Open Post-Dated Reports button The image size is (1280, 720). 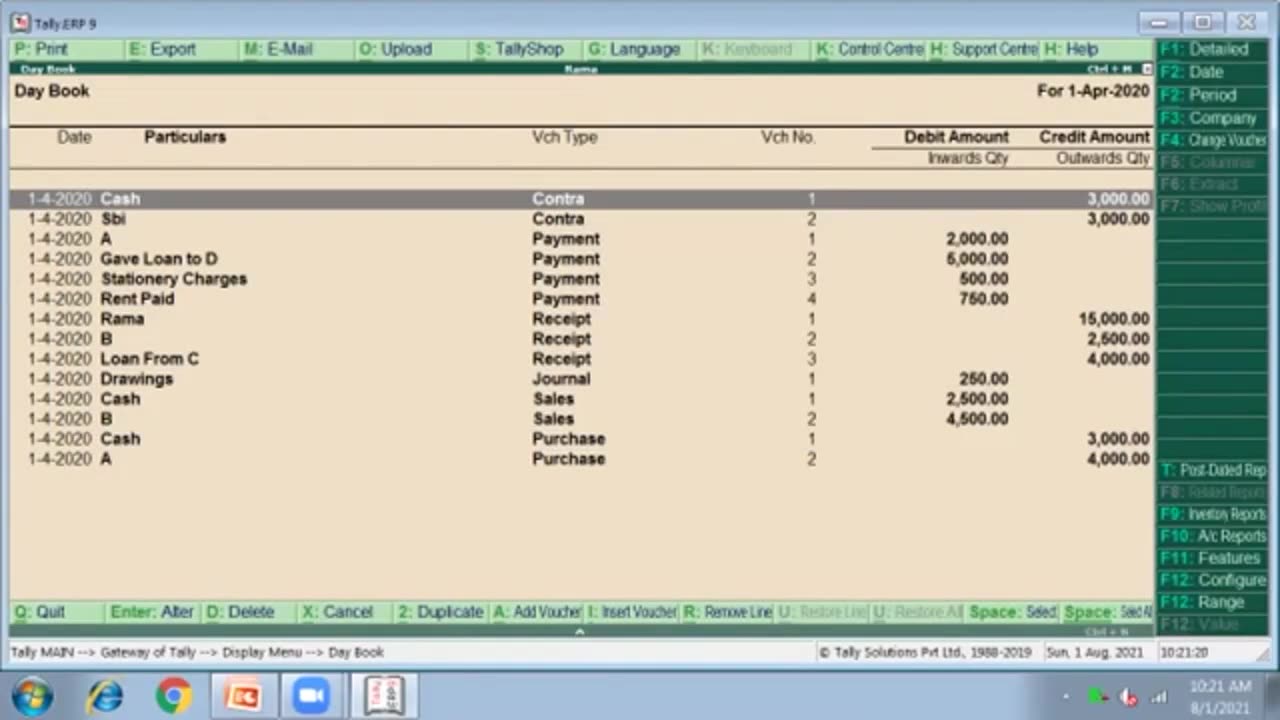click(1212, 470)
